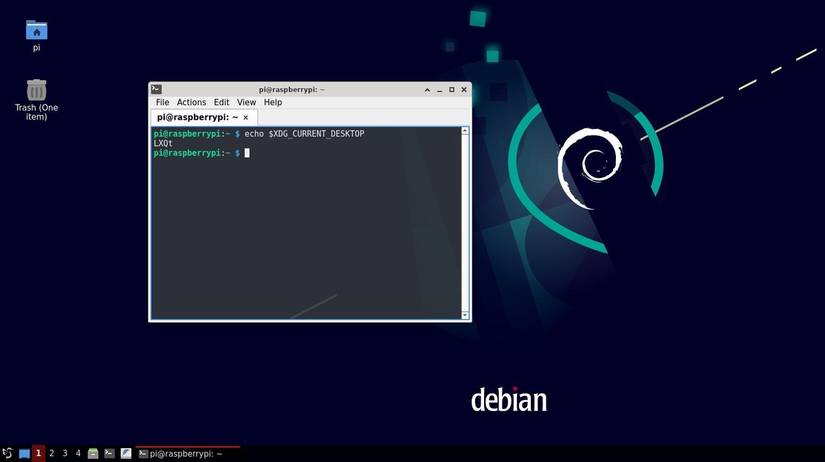The height and width of the screenshot is (462, 825).
Task: Open the Actions menu in terminal
Action: click(191, 102)
